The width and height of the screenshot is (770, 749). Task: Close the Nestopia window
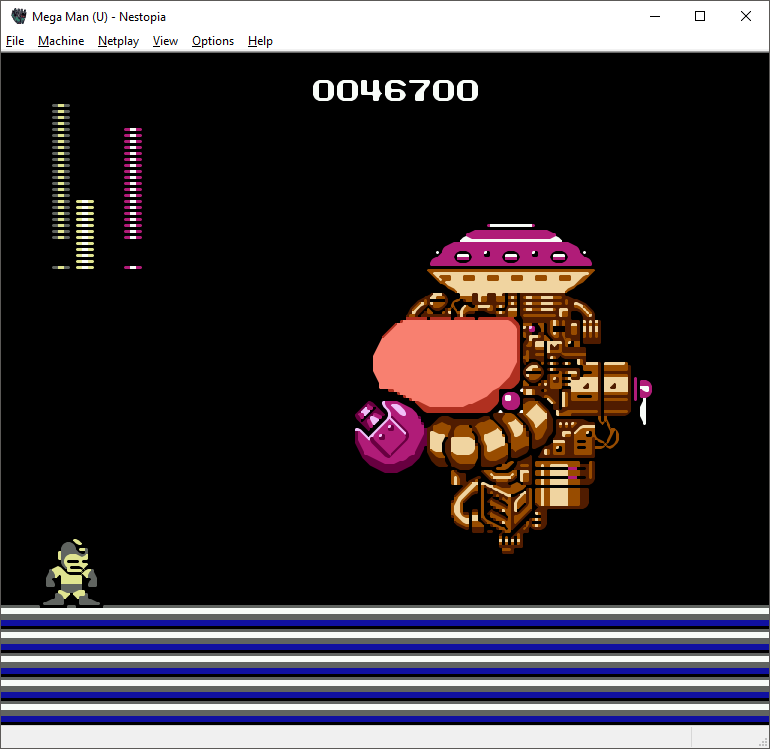click(745, 16)
